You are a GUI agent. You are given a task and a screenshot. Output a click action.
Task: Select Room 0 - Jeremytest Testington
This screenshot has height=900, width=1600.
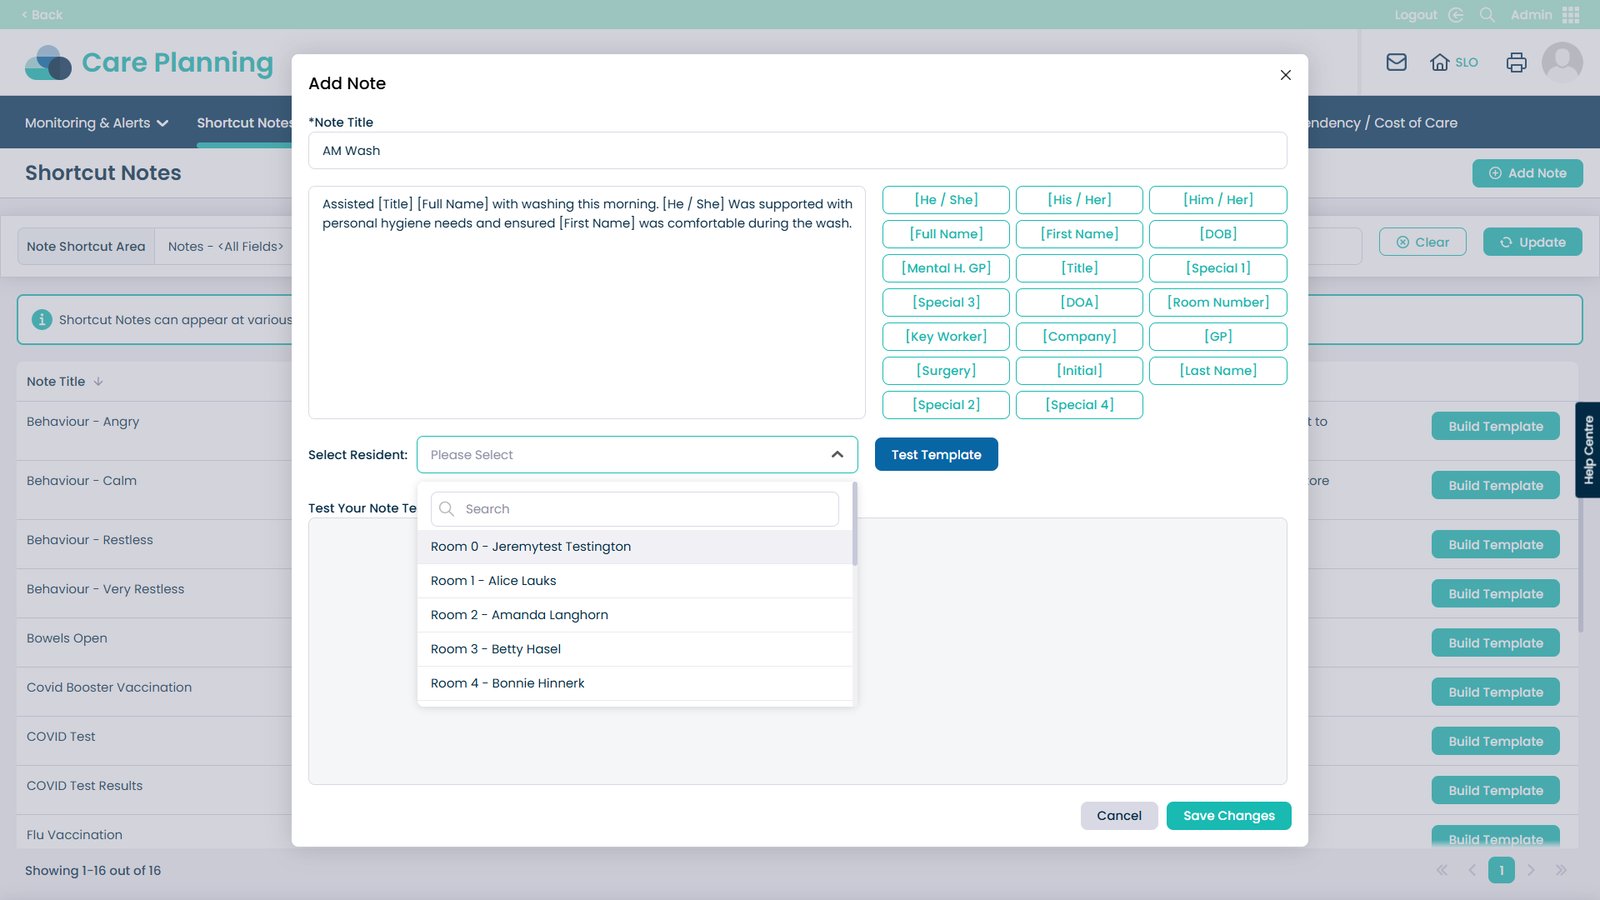coord(635,547)
